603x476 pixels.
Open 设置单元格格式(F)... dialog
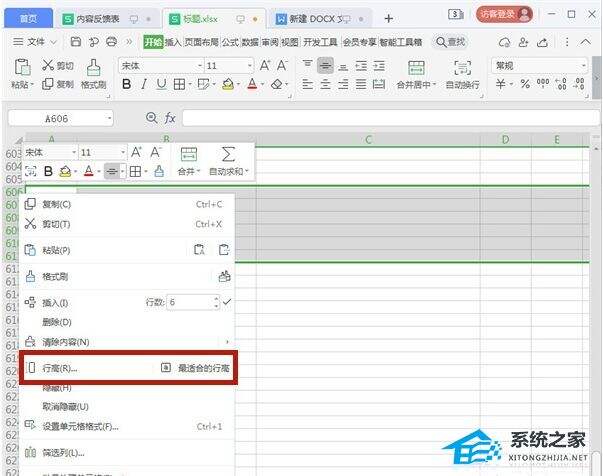(127, 426)
